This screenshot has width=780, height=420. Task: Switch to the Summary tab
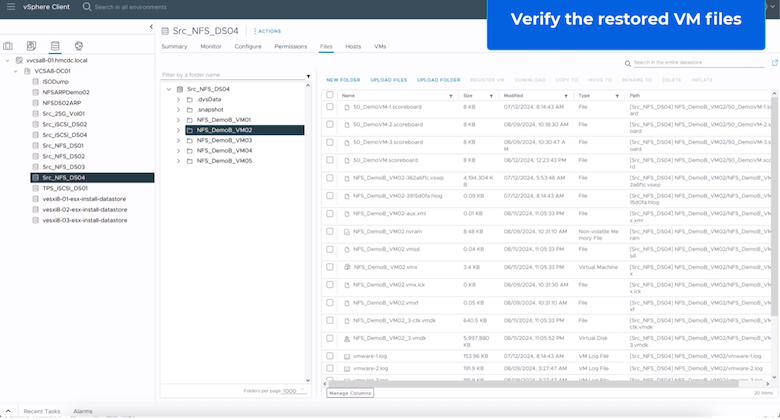pyautogui.click(x=174, y=47)
